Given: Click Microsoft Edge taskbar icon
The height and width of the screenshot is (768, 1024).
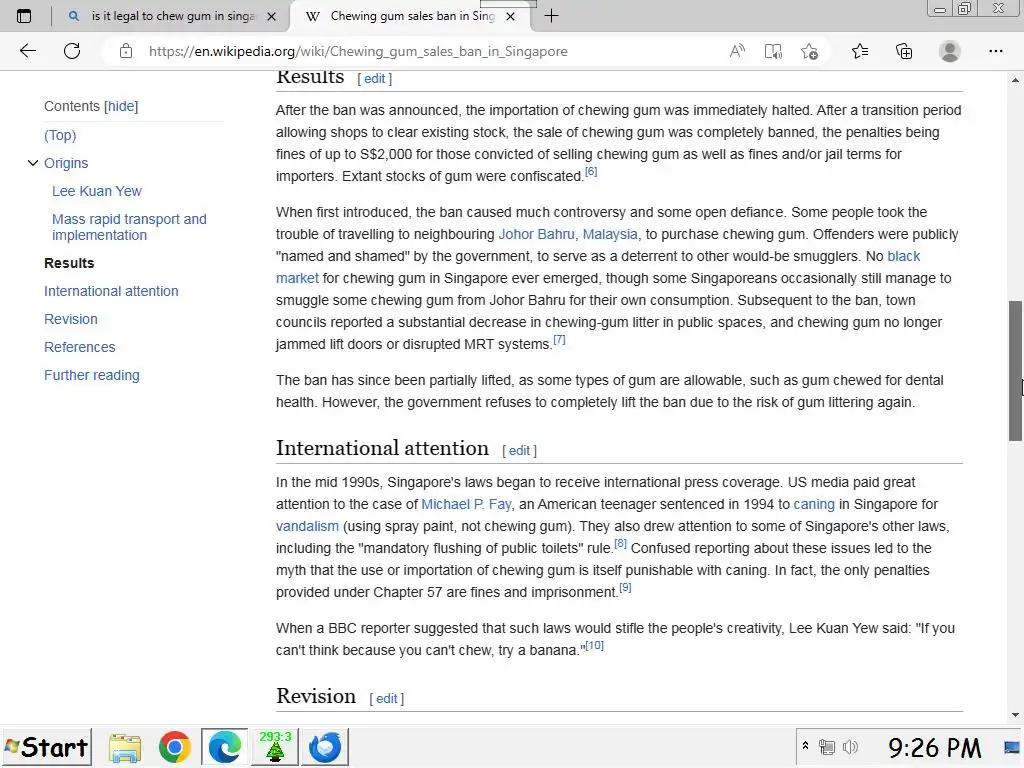Looking at the screenshot, I should [225, 747].
